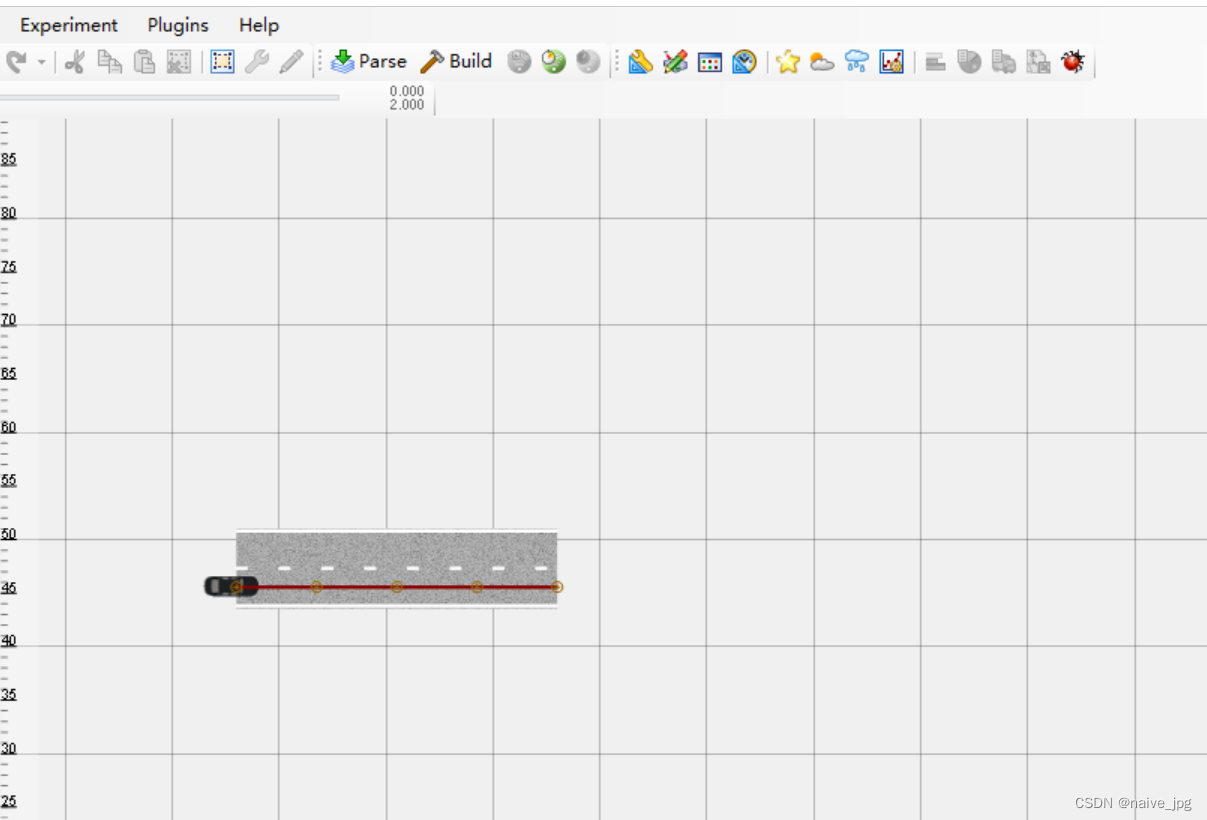Click the 50 label on vertical ruler

point(8,535)
